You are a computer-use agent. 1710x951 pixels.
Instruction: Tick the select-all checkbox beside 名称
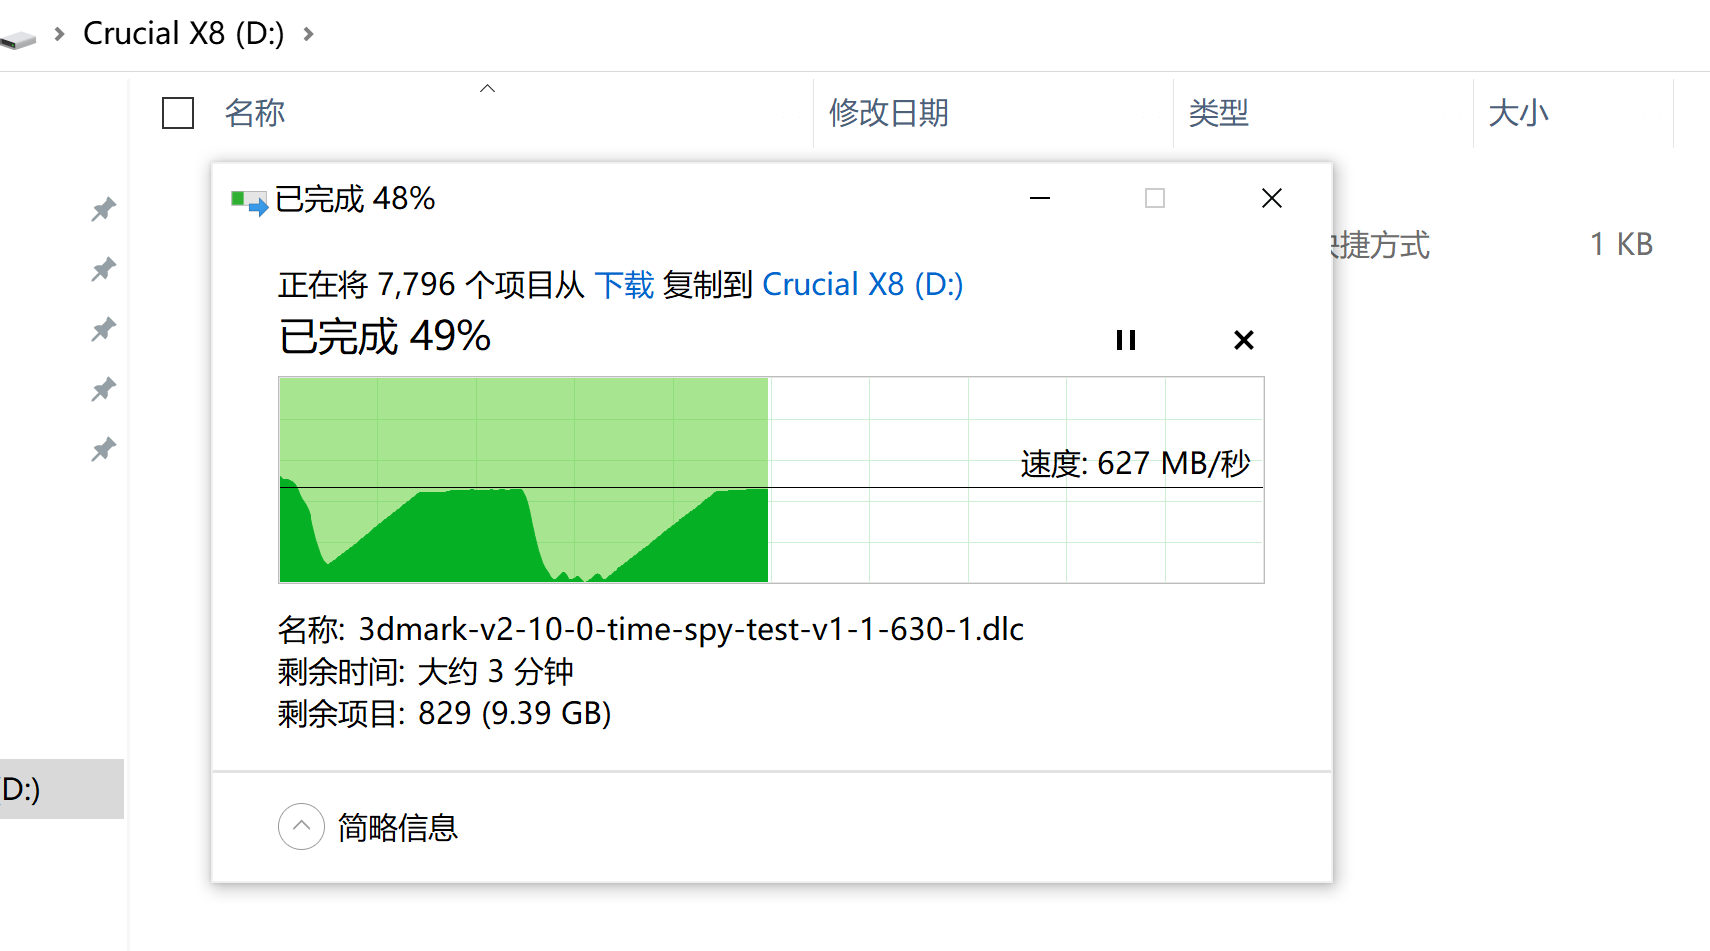click(x=178, y=113)
